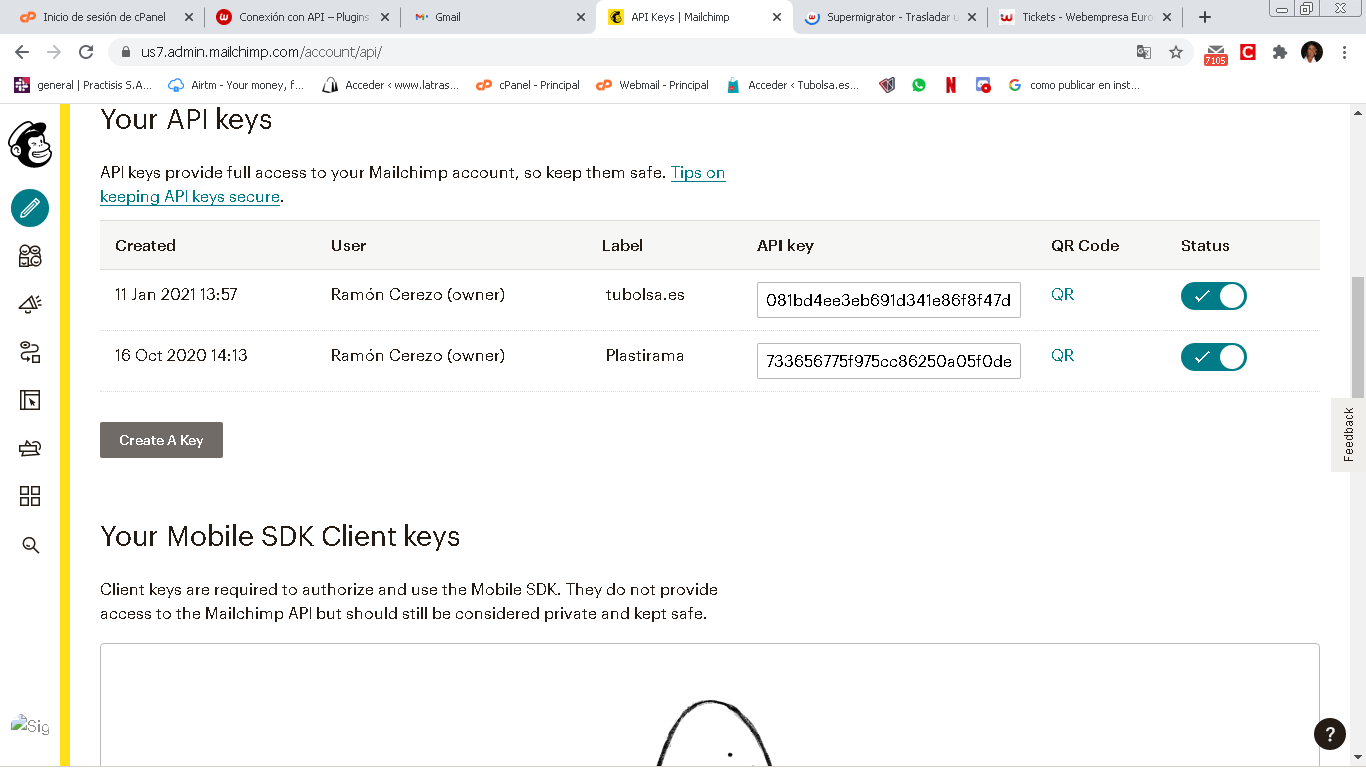Switch to Tickets - Webempresa tab
1366x768 pixels.
[x=1087, y=17]
